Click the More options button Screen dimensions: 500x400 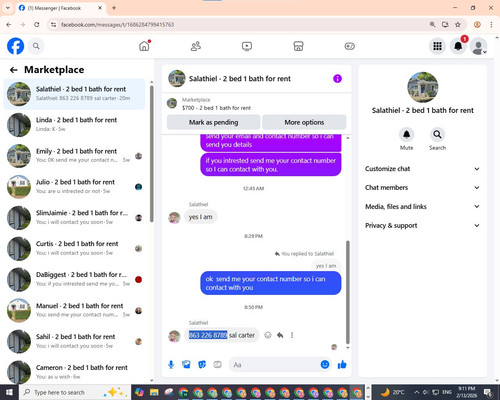pos(304,122)
